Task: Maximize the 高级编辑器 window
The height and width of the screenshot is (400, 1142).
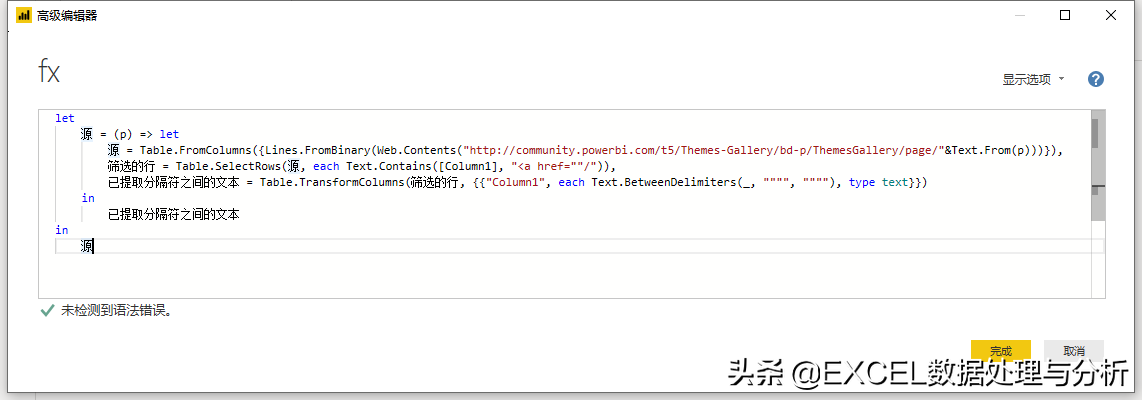Action: 1065,15
